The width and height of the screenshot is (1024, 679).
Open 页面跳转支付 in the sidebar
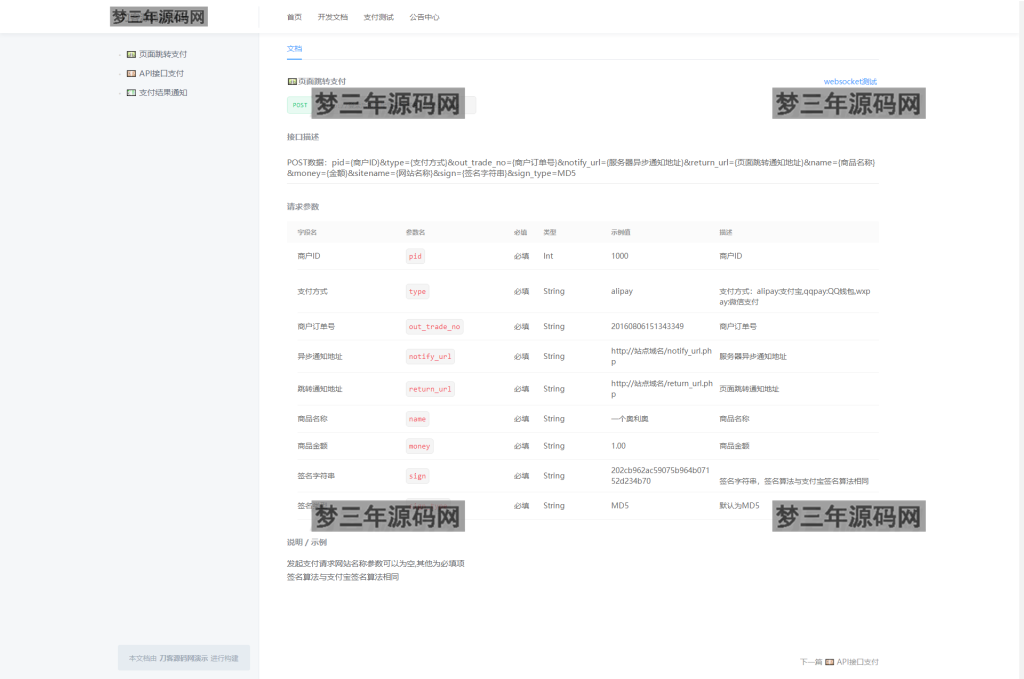pos(163,54)
